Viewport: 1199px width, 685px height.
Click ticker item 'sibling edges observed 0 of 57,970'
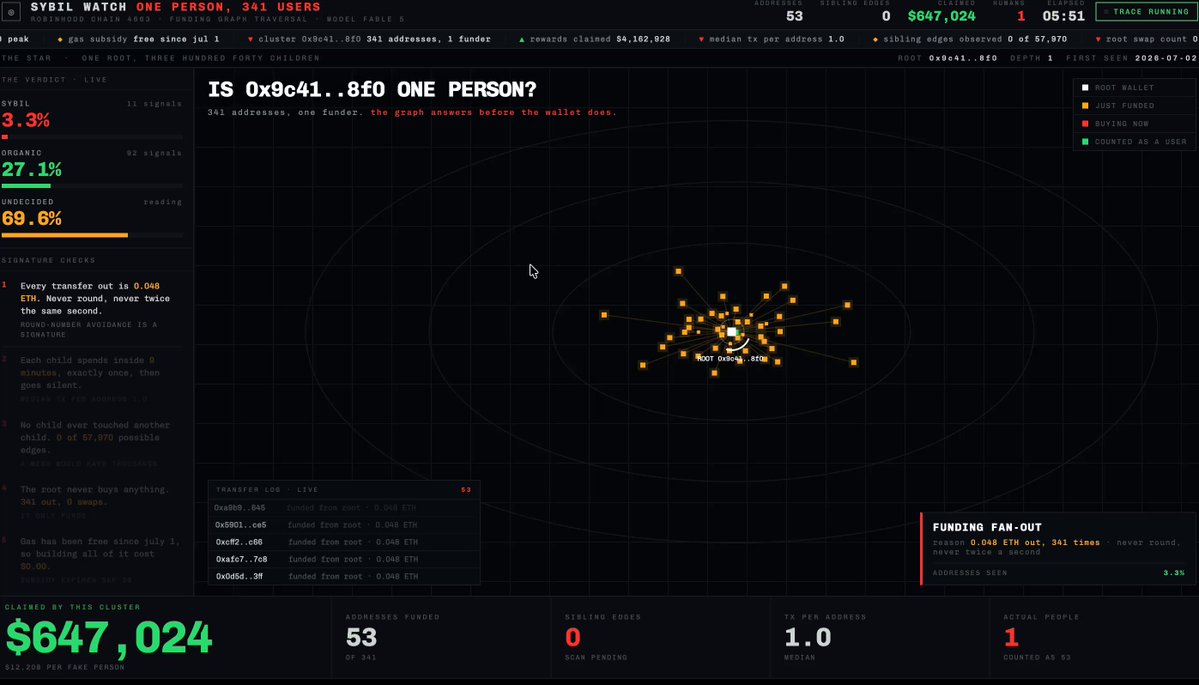tap(970, 39)
